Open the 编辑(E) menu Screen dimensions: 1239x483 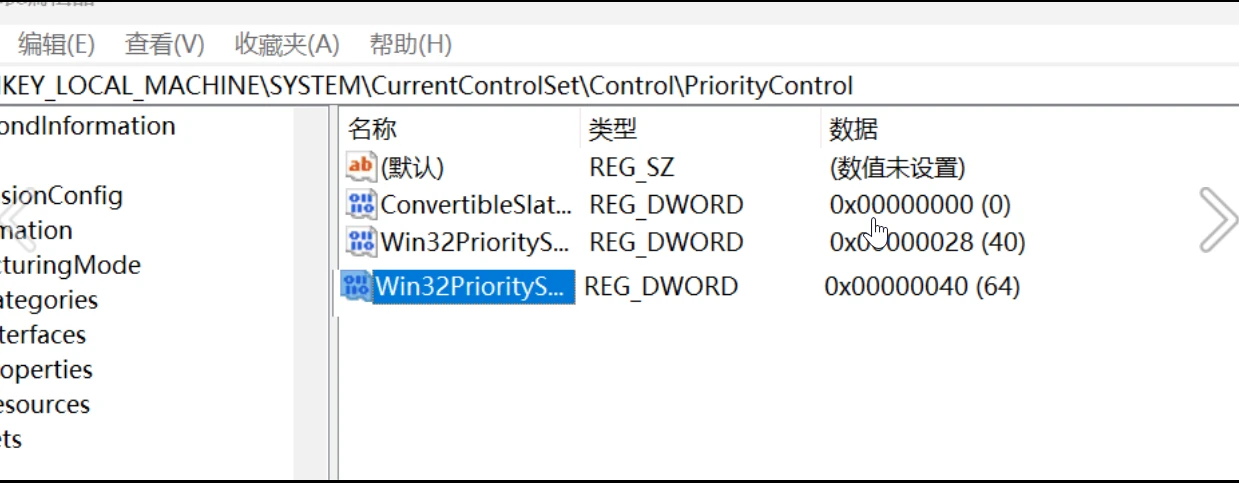point(56,45)
